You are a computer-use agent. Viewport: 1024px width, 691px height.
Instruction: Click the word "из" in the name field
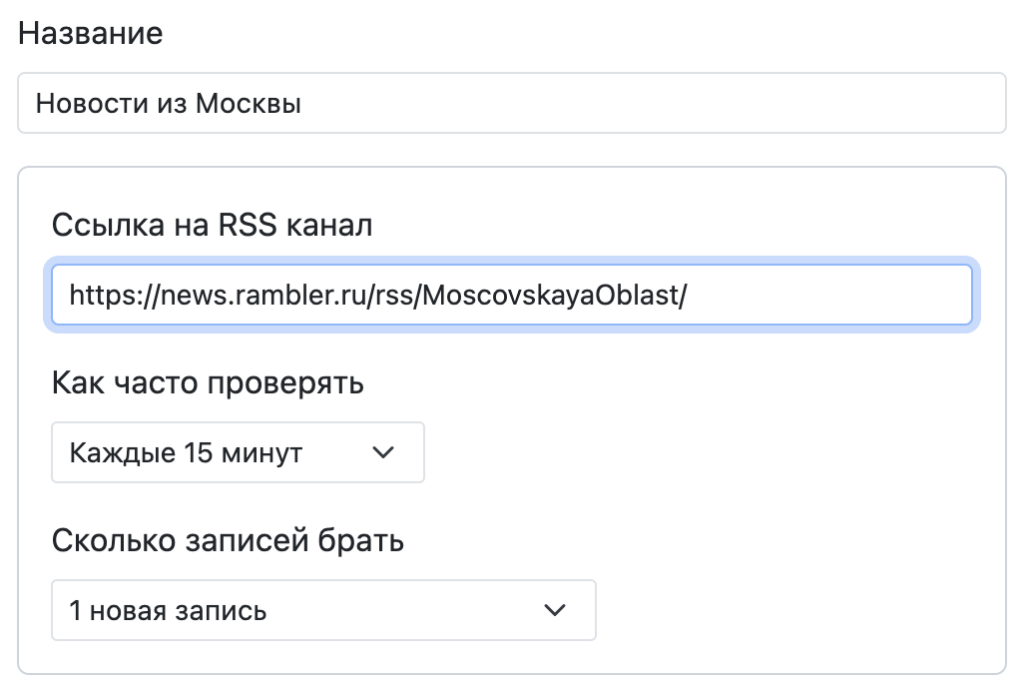click(163, 103)
